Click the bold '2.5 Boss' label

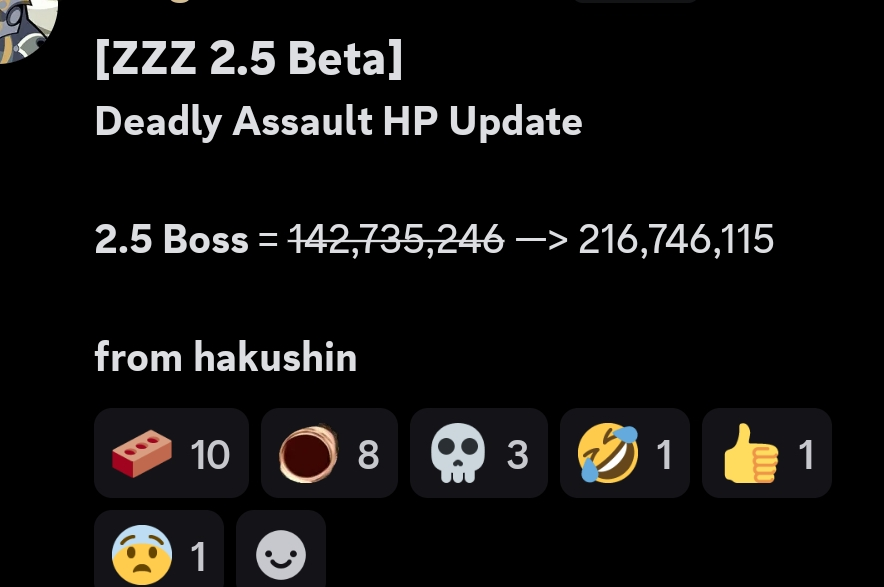pyautogui.click(x=171, y=239)
